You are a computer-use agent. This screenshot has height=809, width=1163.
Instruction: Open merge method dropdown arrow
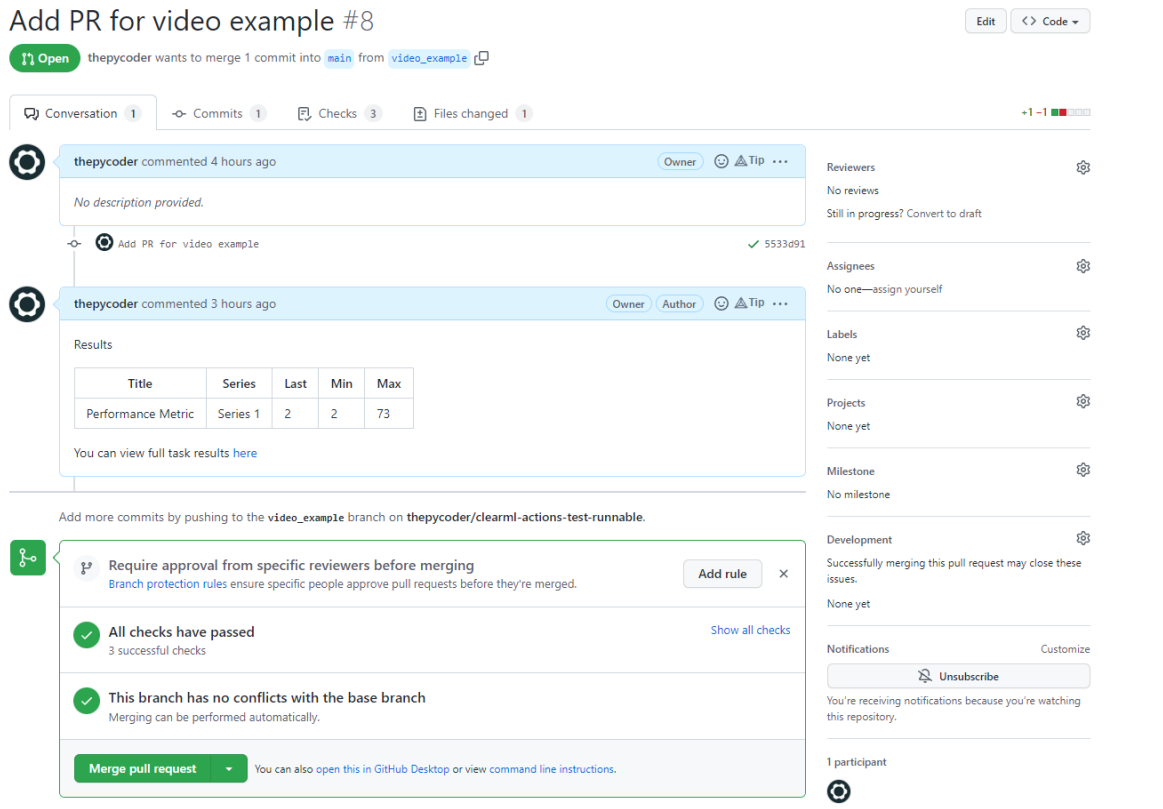point(230,769)
